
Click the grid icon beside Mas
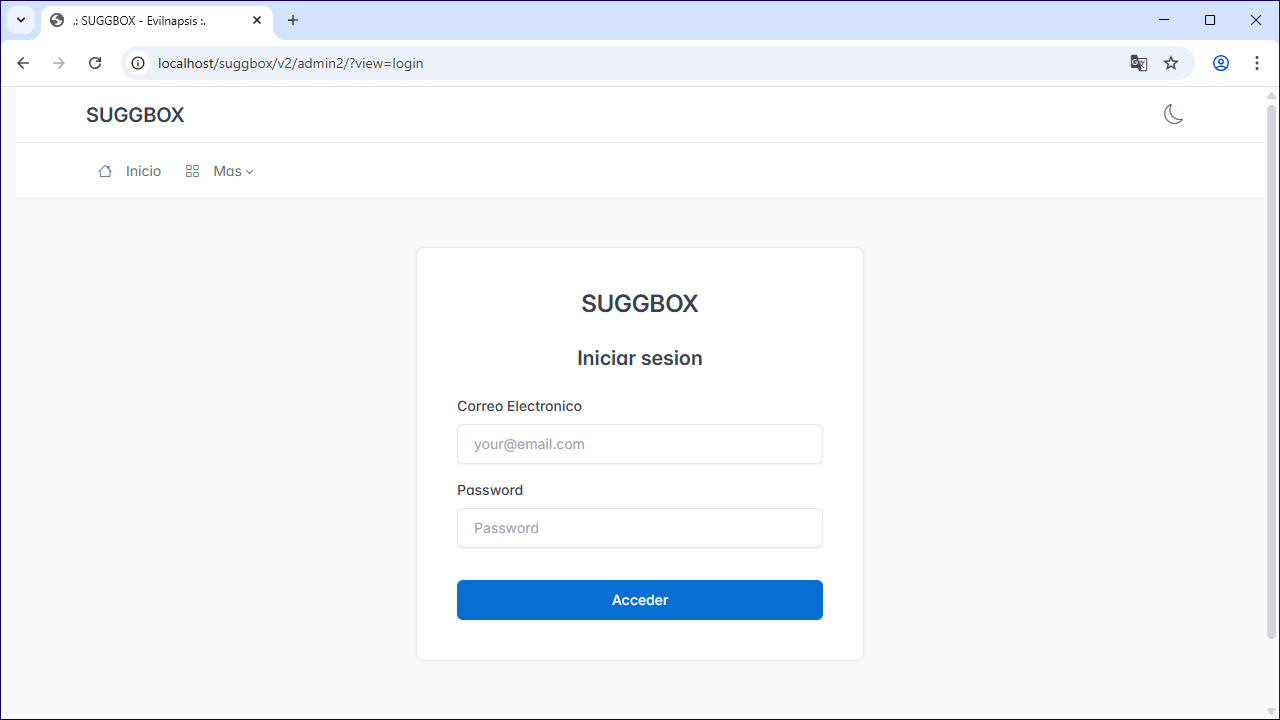tap(193, 171)
